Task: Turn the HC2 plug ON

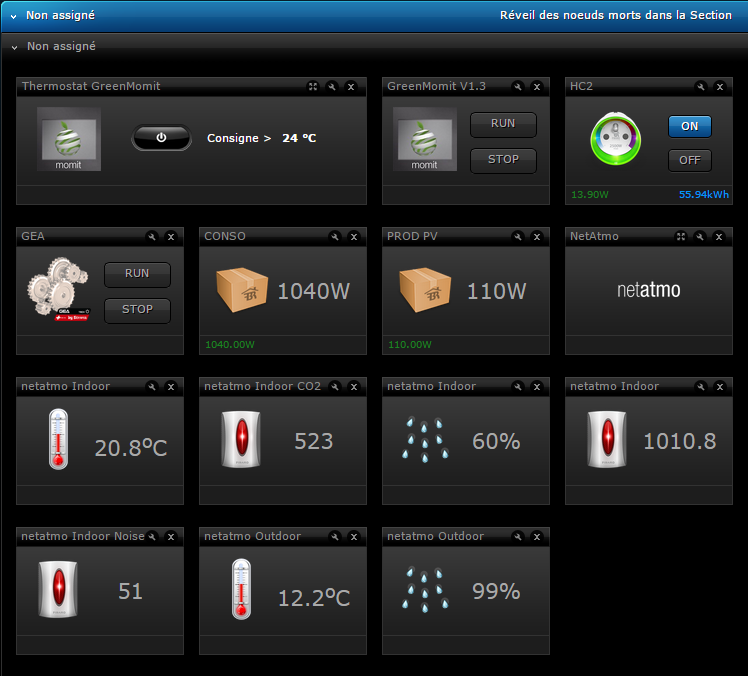Action: 690,126
